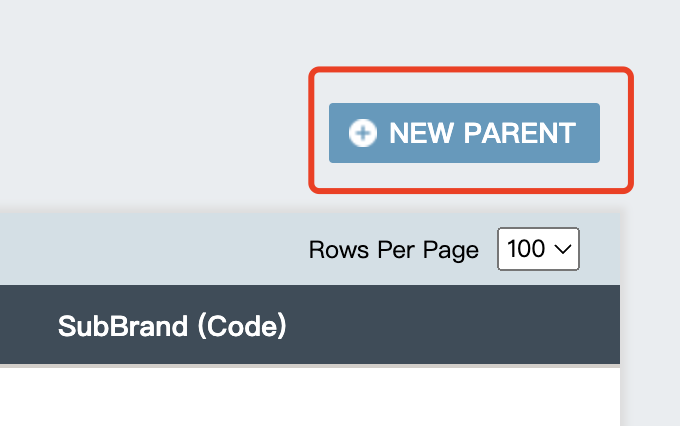Click the Rows Per Page label

394,250
